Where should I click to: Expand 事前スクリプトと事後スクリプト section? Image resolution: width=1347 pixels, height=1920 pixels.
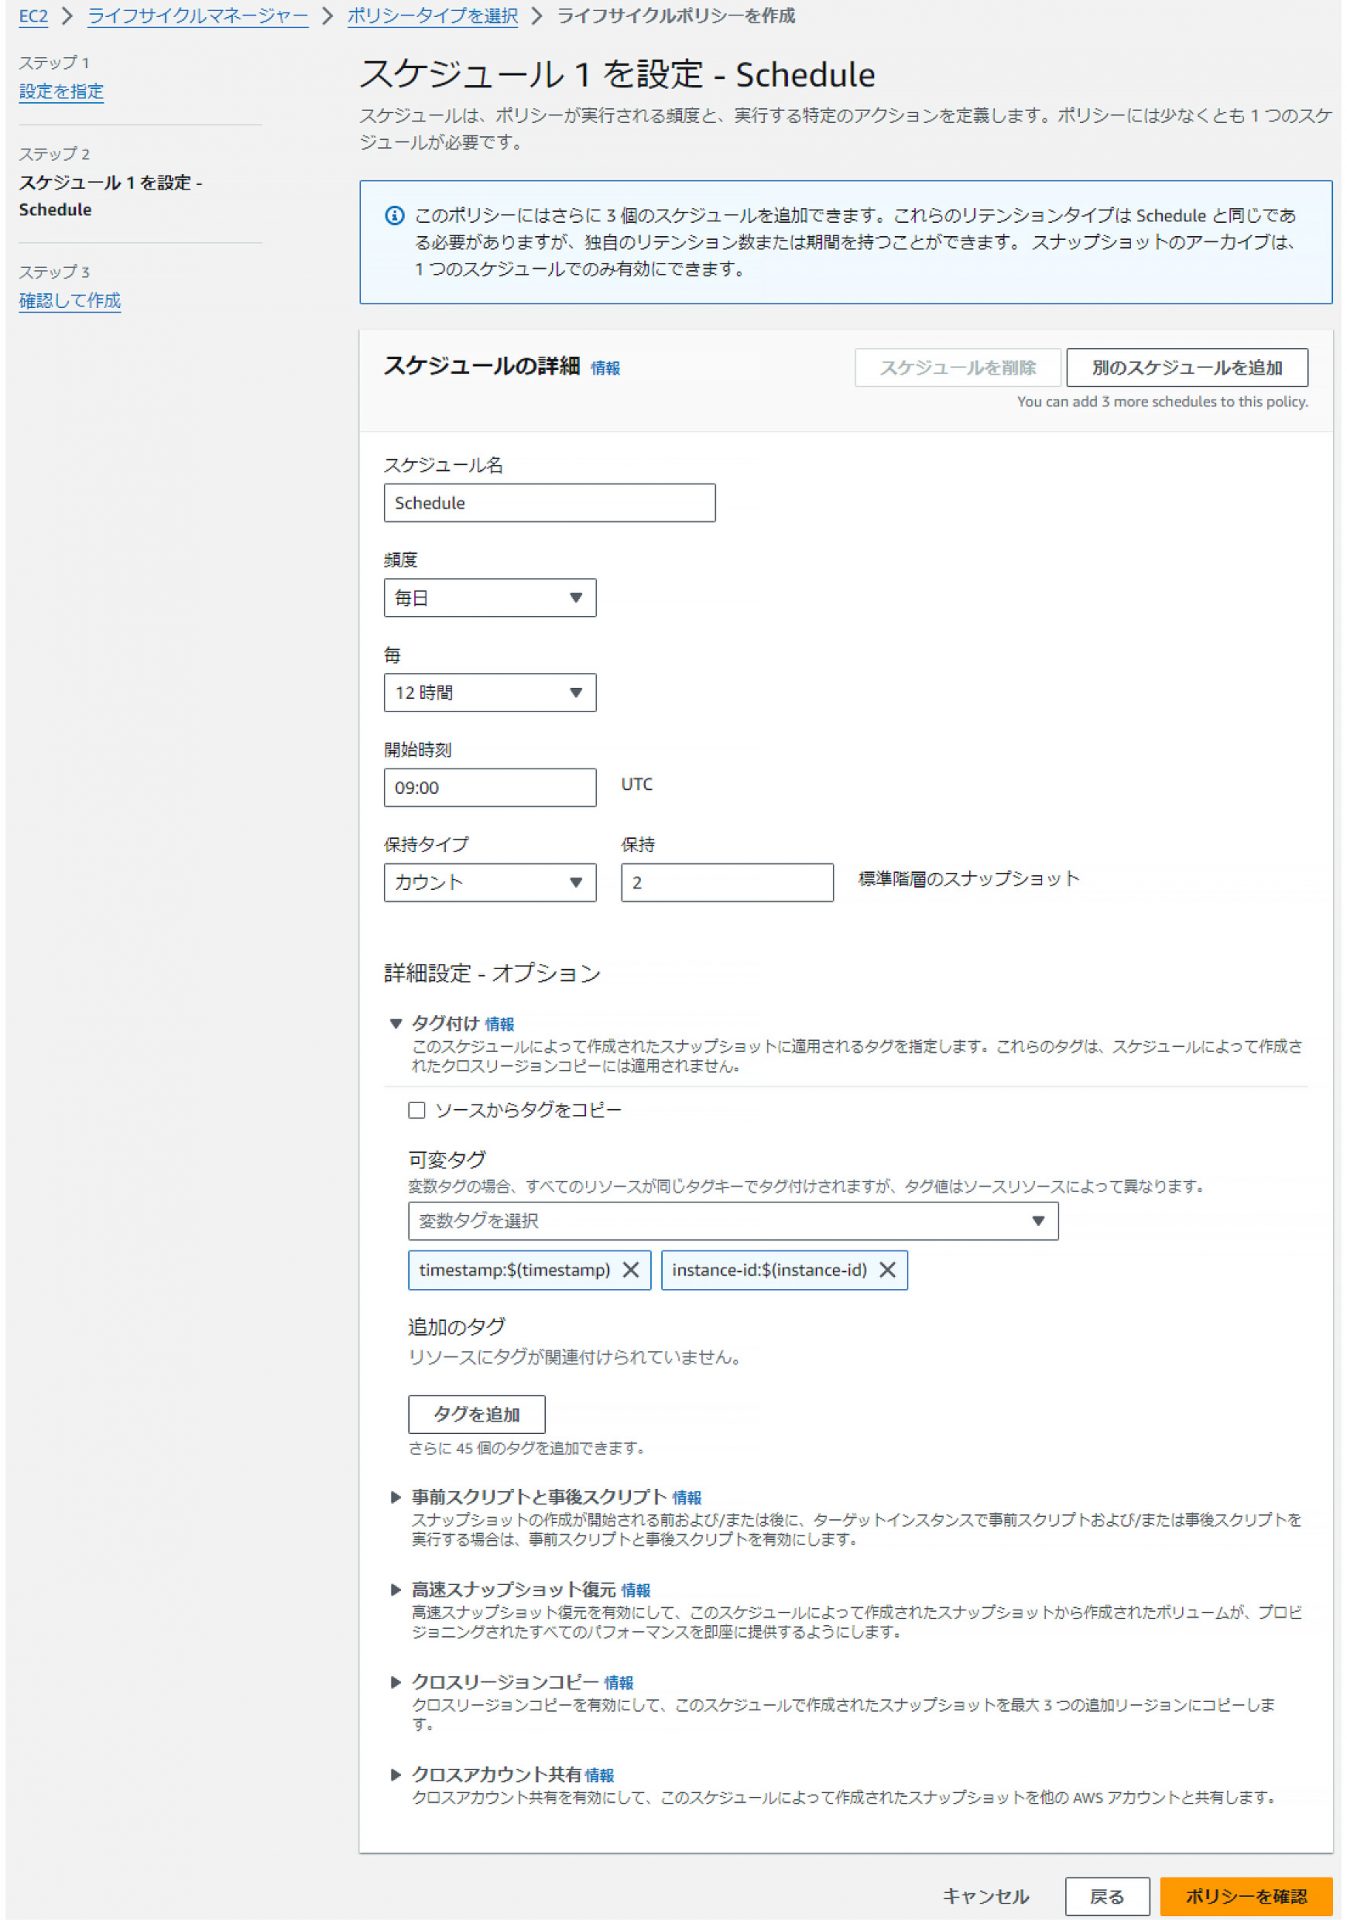[396, 1497]
